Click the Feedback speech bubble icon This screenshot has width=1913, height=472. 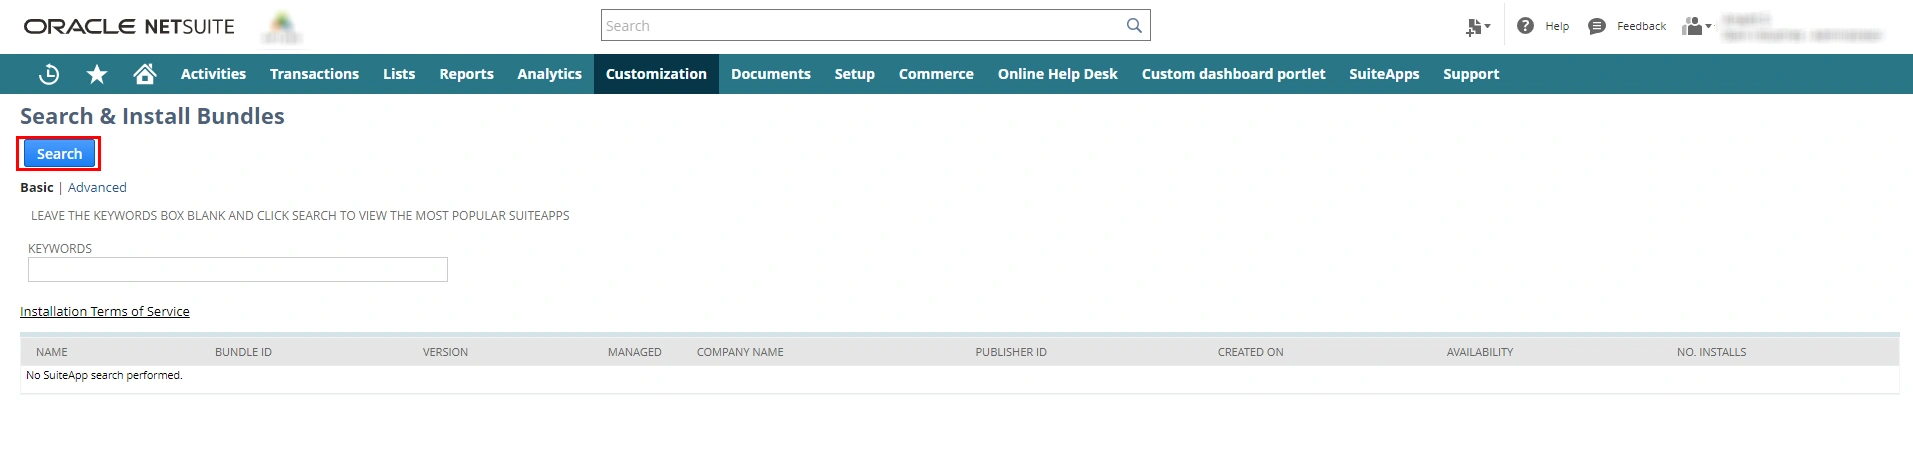click(1597, 26)
